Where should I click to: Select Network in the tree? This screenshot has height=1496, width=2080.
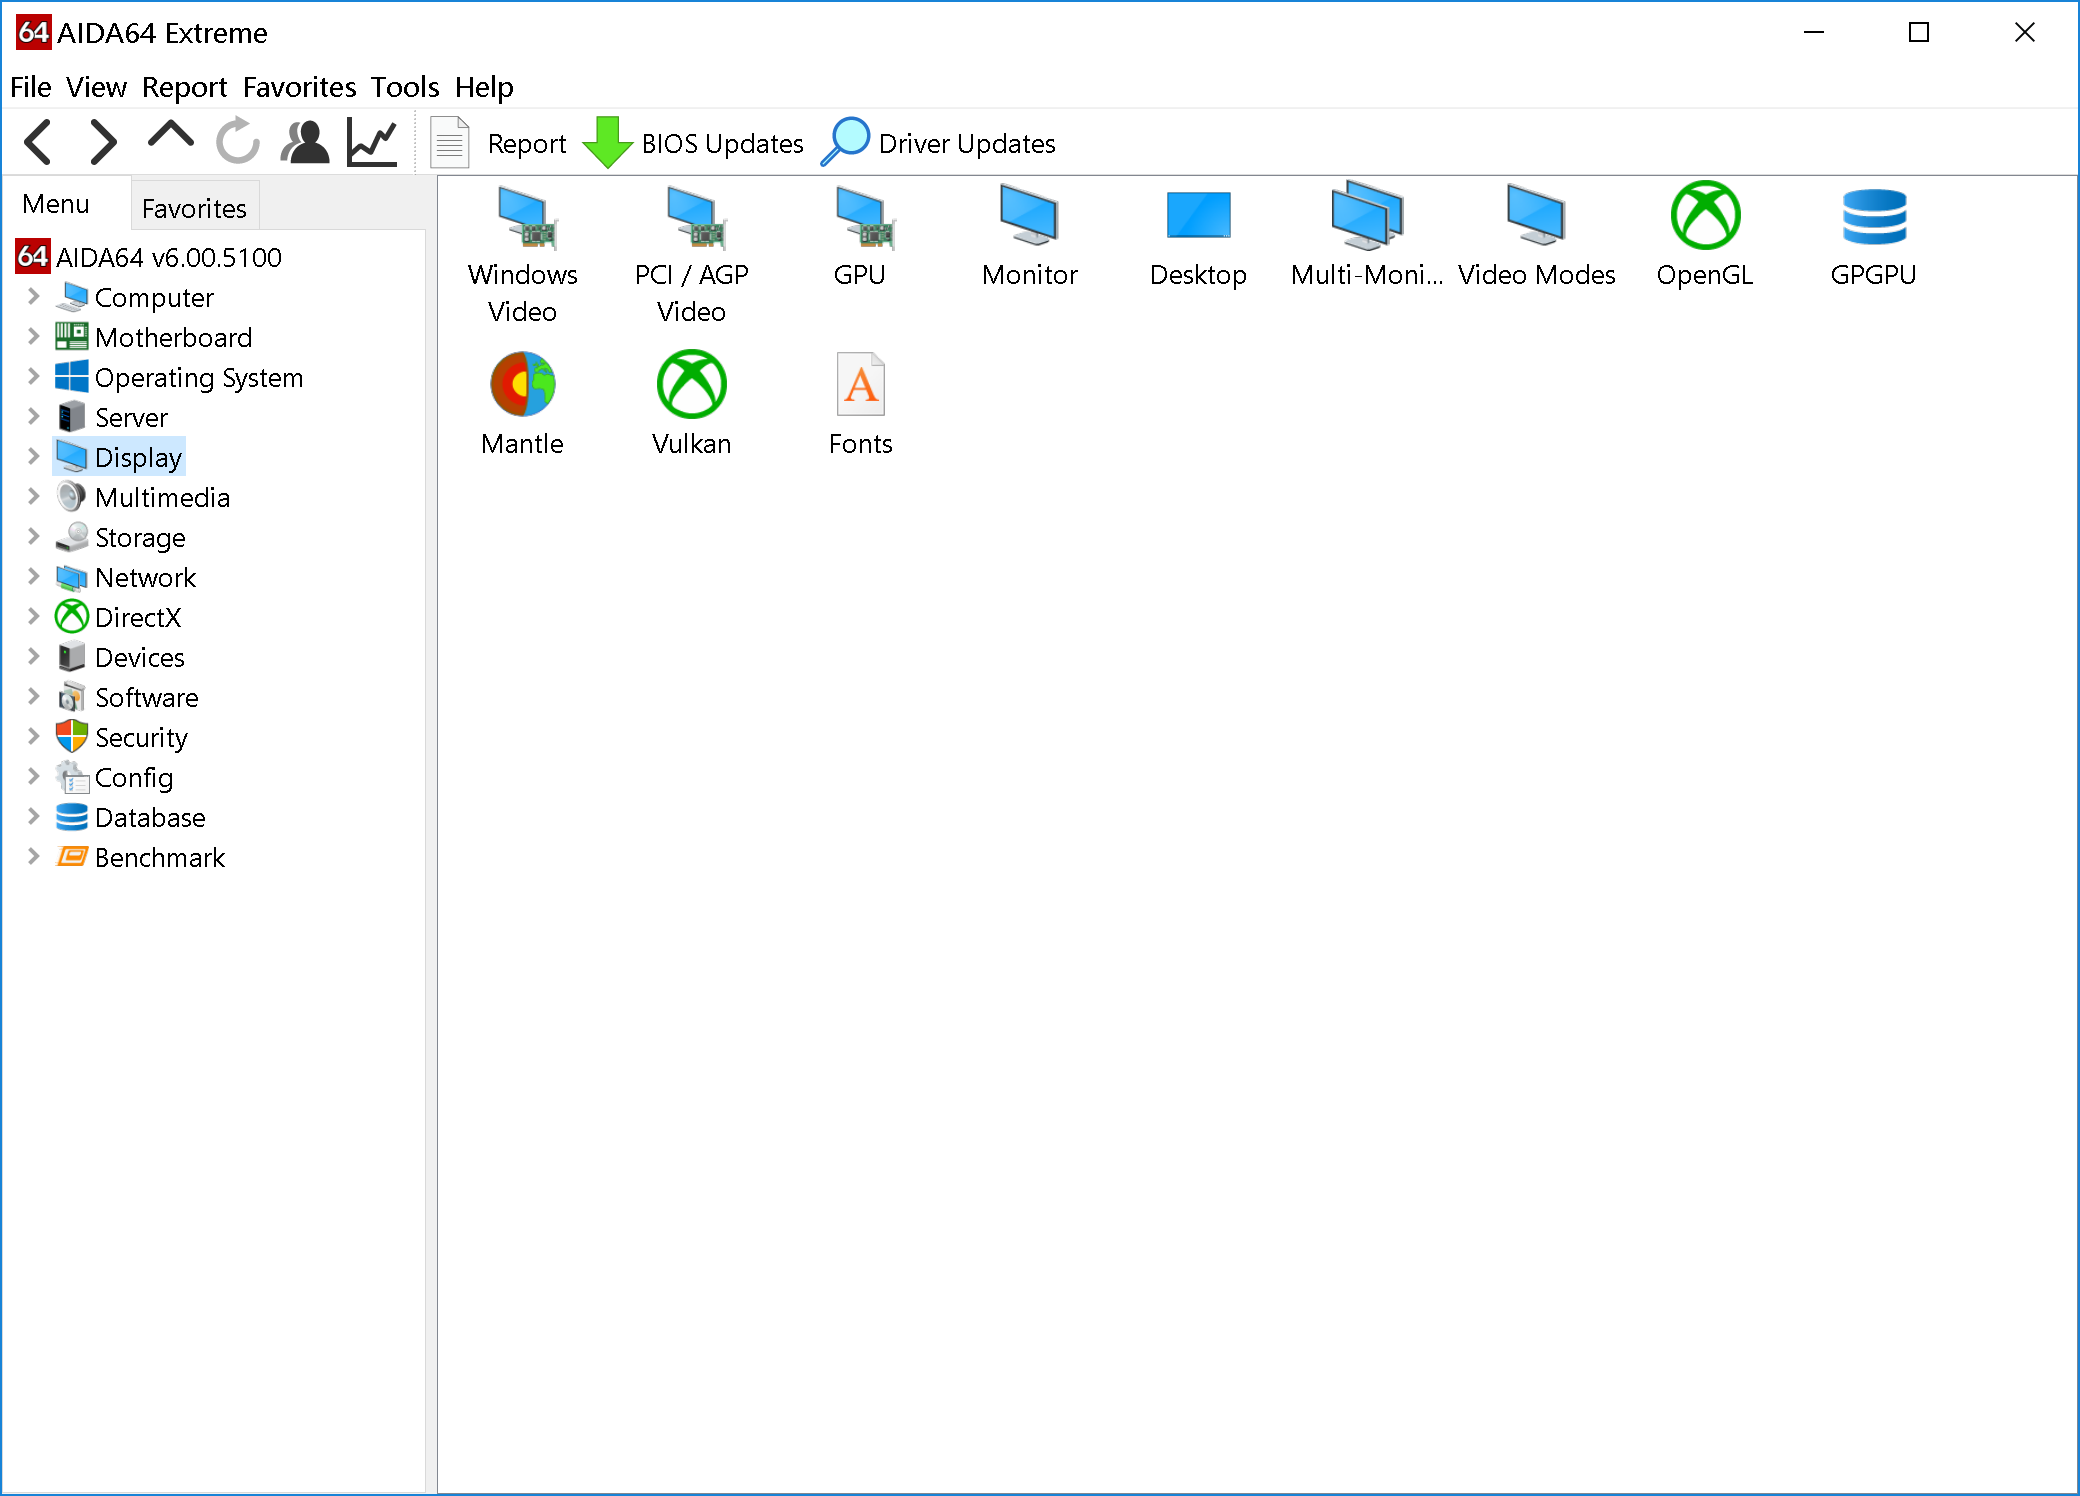coord(125,577)
